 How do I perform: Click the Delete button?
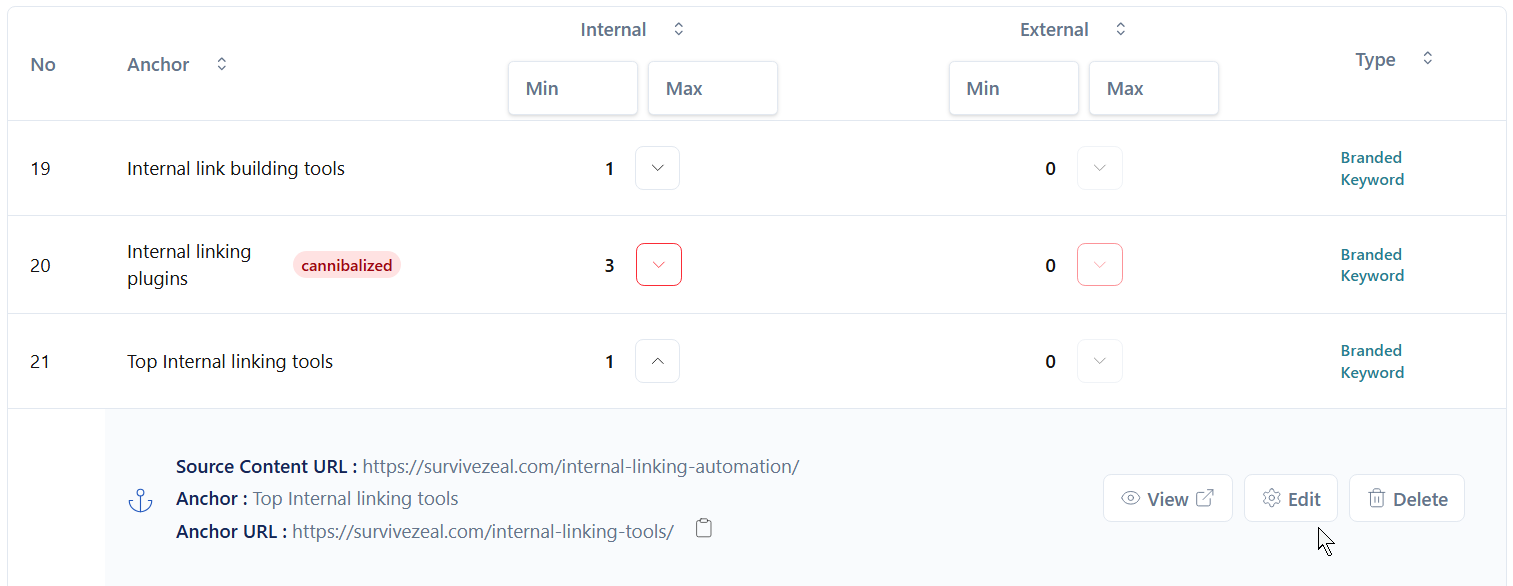[1407, 498]
